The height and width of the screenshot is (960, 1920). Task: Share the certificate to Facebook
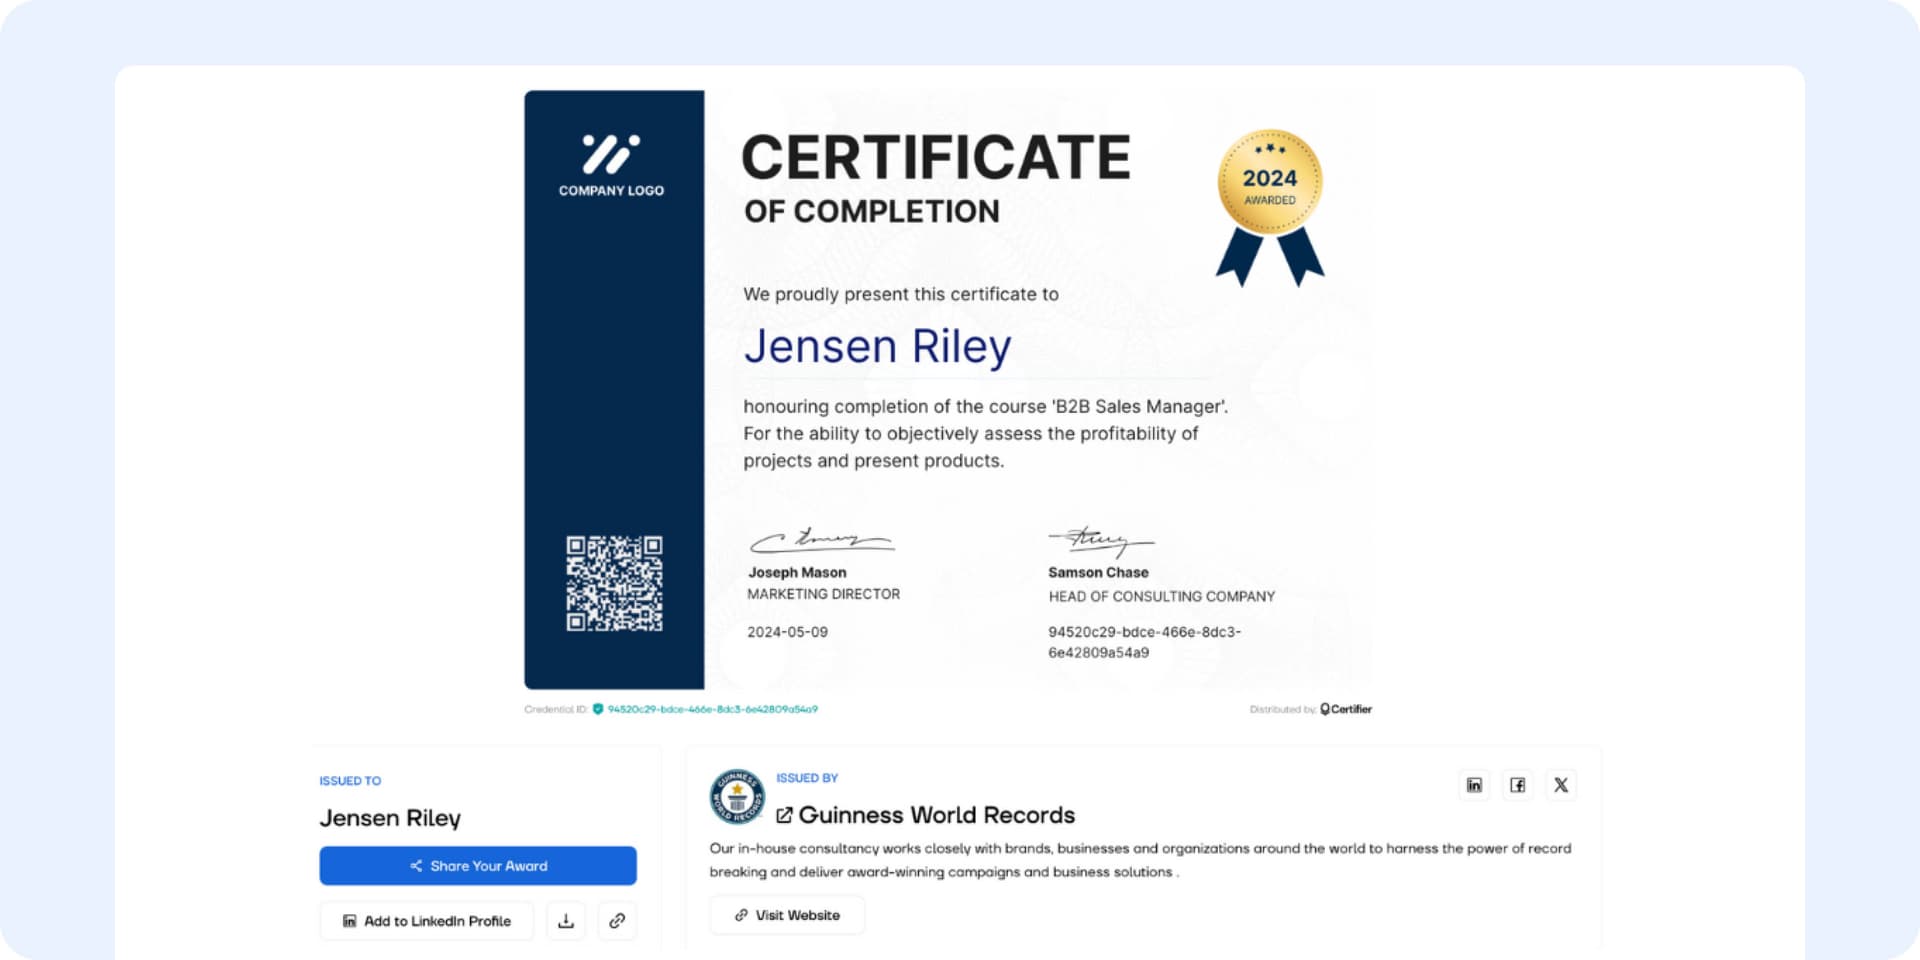coord(1517,785)
